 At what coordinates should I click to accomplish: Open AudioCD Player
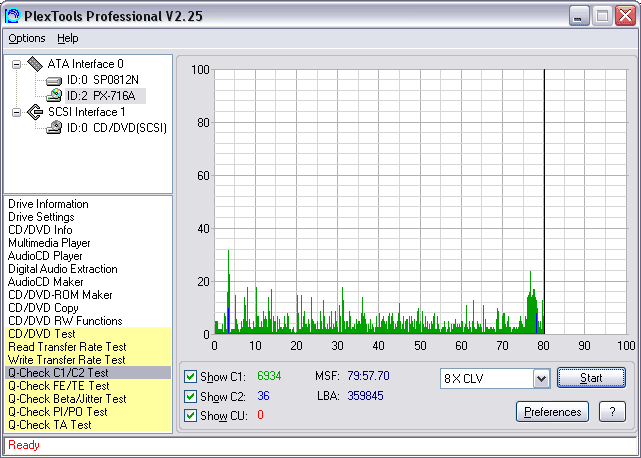45,256
